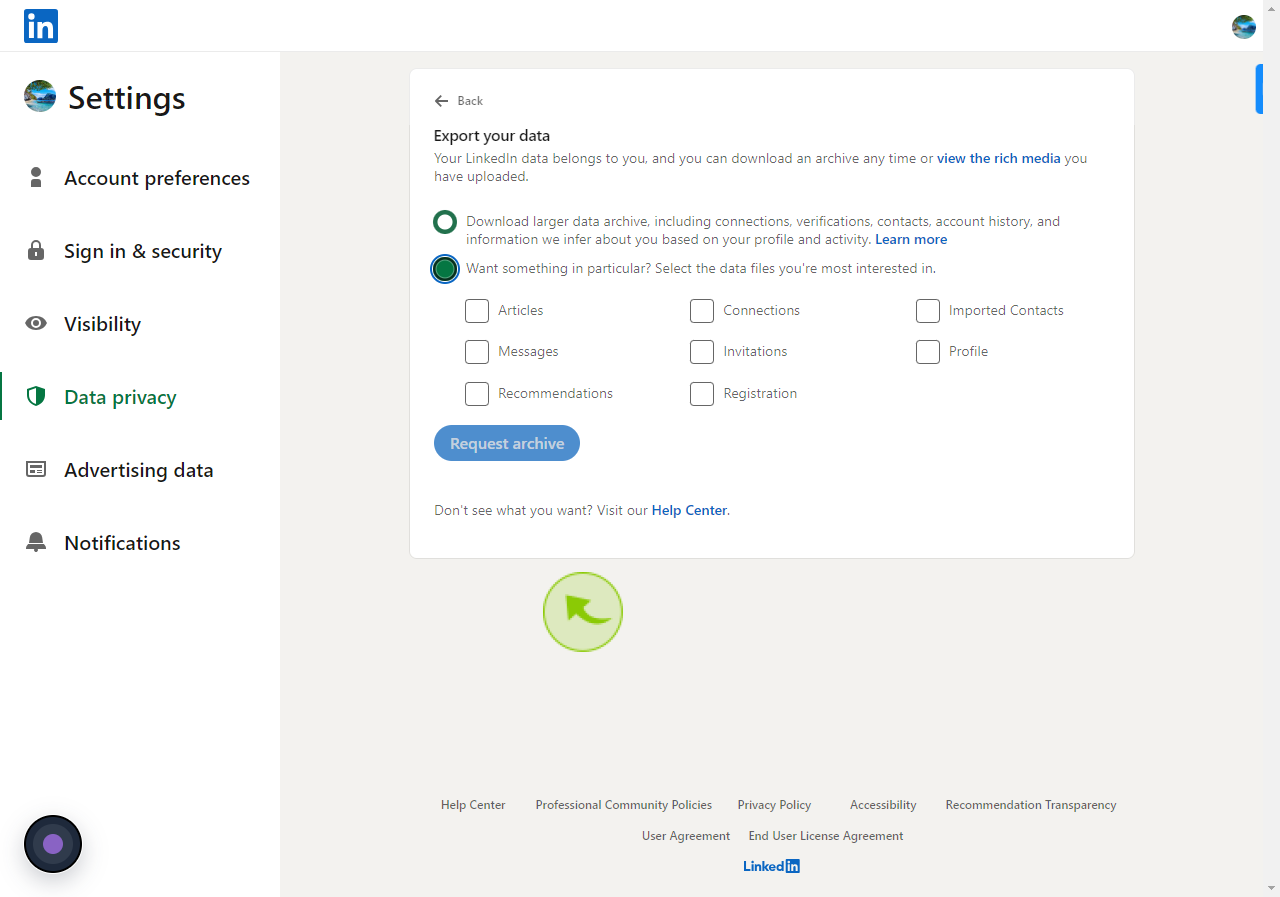This screenshot has width=1280, height=897.
Task: Click the Request archive button
Action: (x=507, y=443)
